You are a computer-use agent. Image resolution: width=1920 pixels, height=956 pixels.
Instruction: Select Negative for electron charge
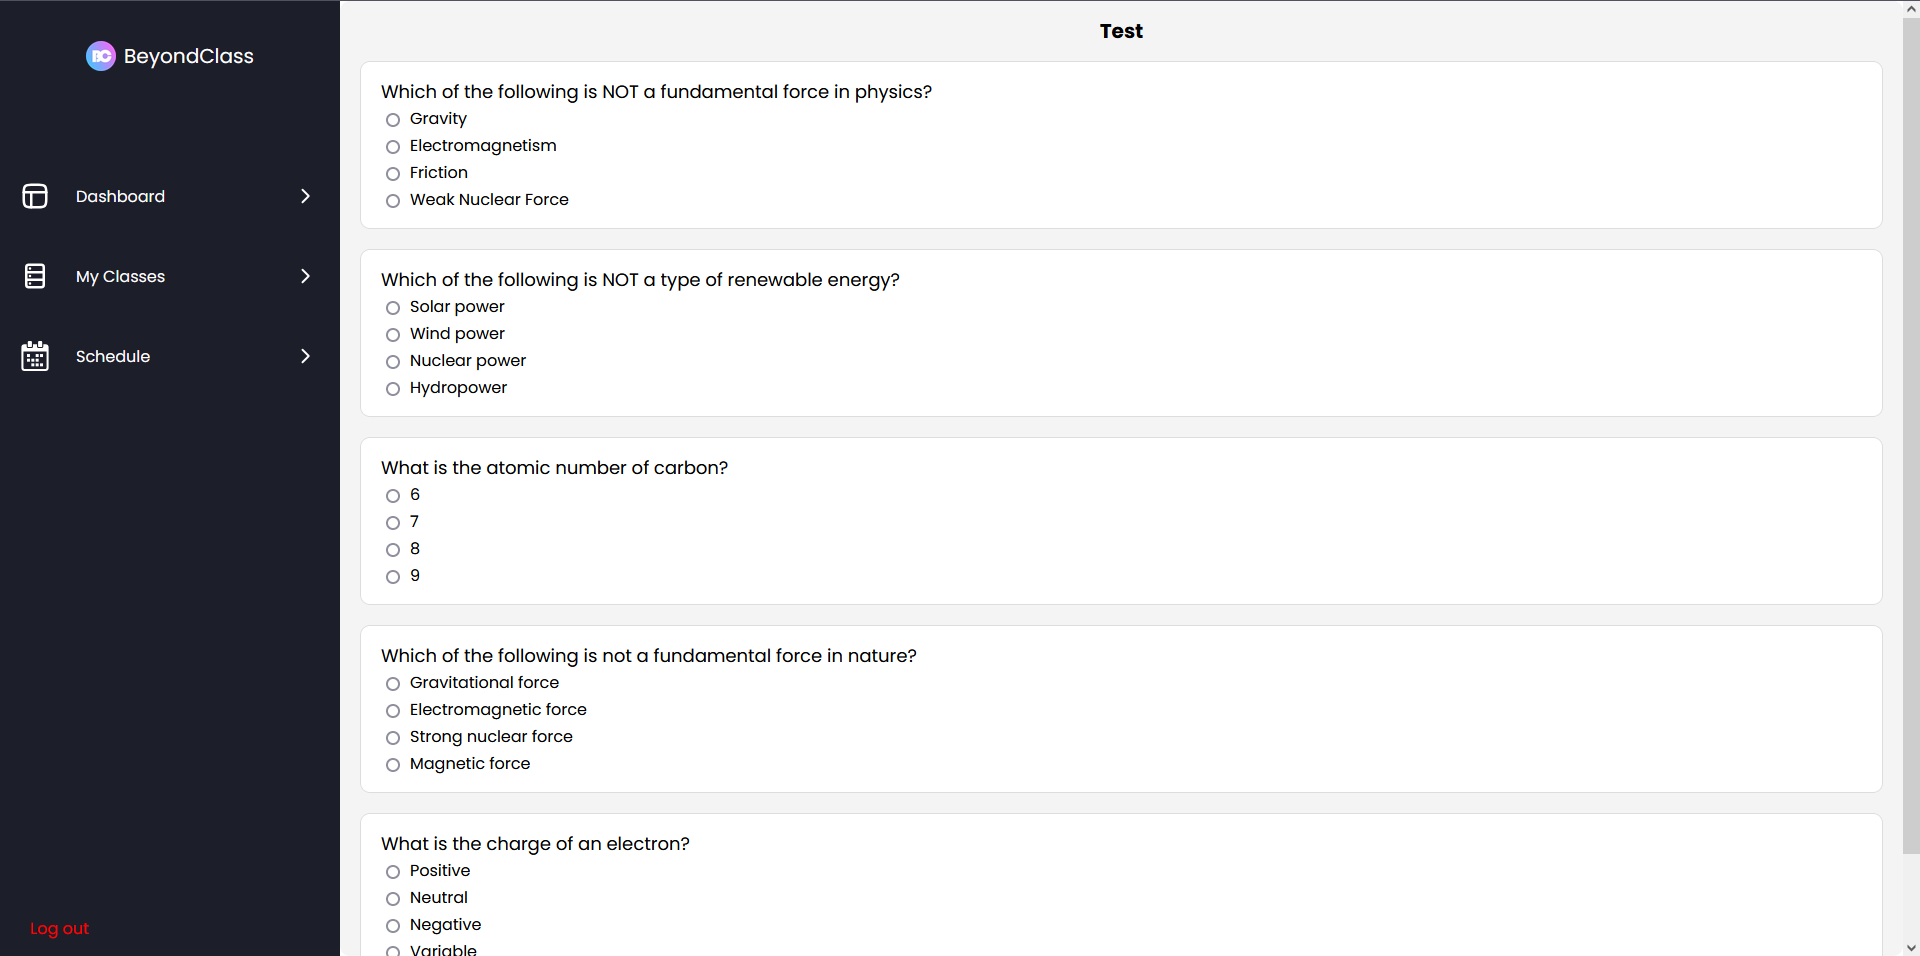tap(393, 926)
